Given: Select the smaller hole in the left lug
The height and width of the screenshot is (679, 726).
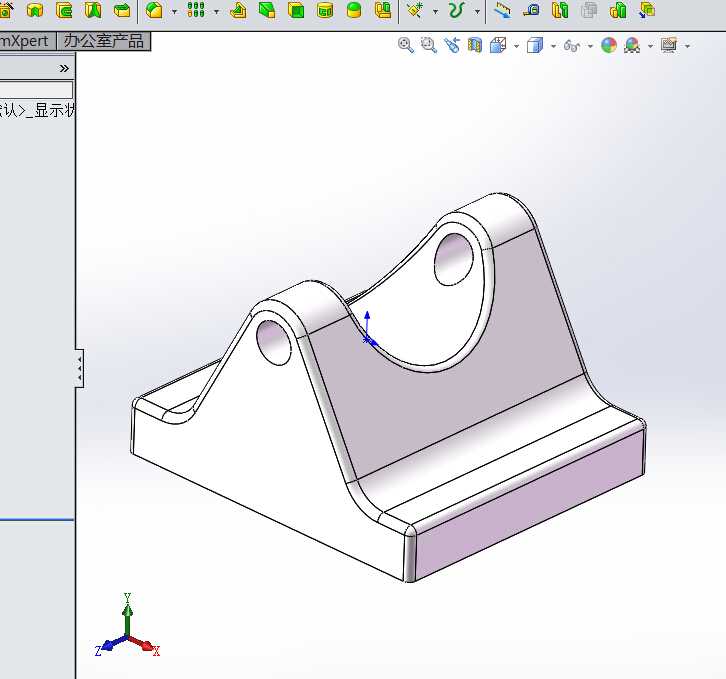Looking at the screenshot, I should click(x=274, y=342).
